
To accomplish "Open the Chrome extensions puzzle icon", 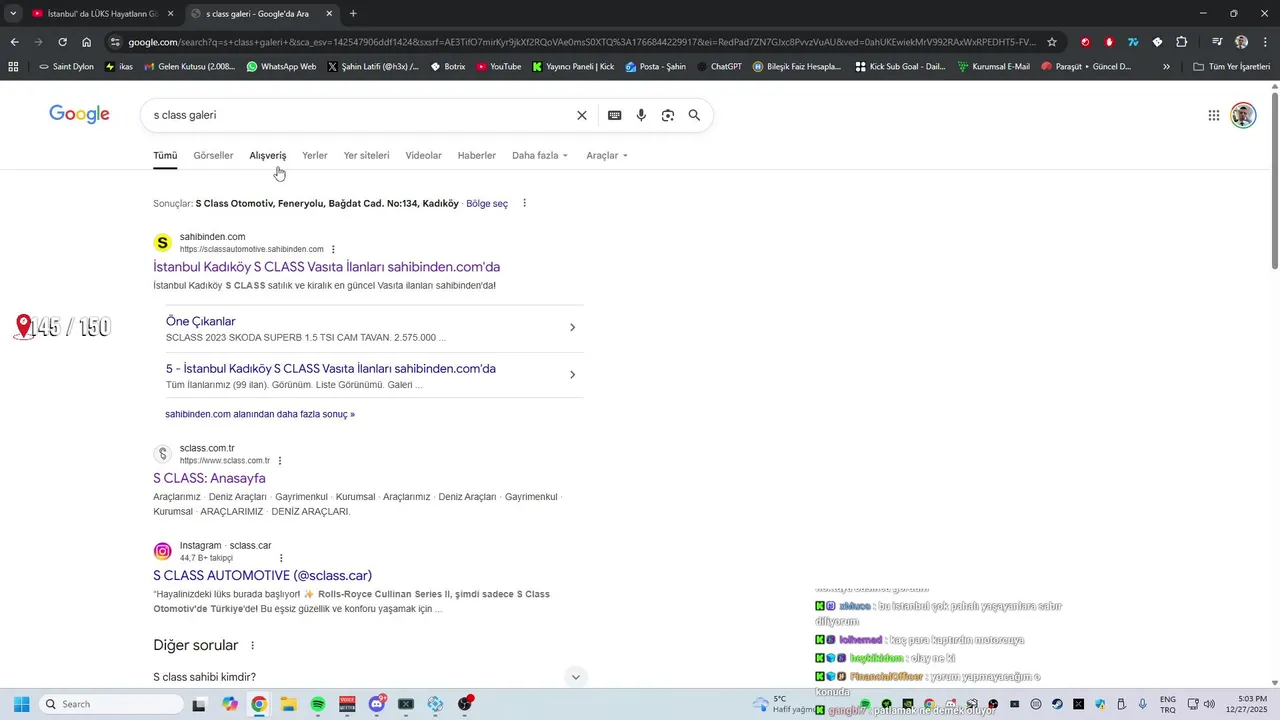I will (1182, 42).
